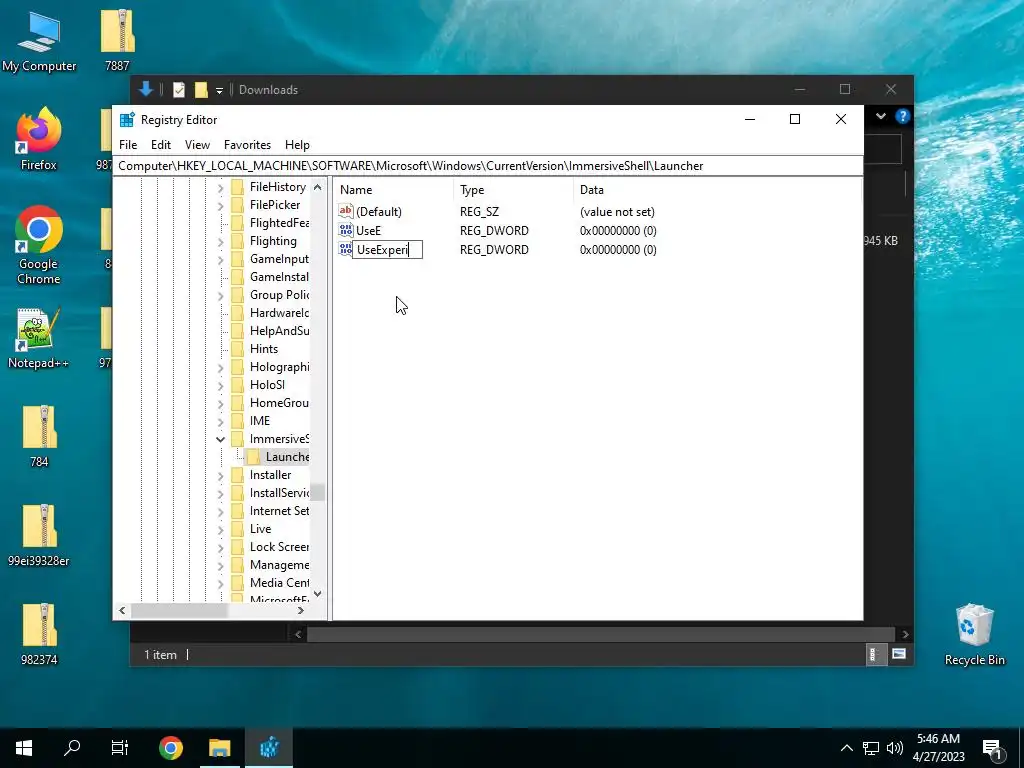Collapse the ImmersiveShell key
This screenshot has width=1024, height=768.
pos(220,440)
